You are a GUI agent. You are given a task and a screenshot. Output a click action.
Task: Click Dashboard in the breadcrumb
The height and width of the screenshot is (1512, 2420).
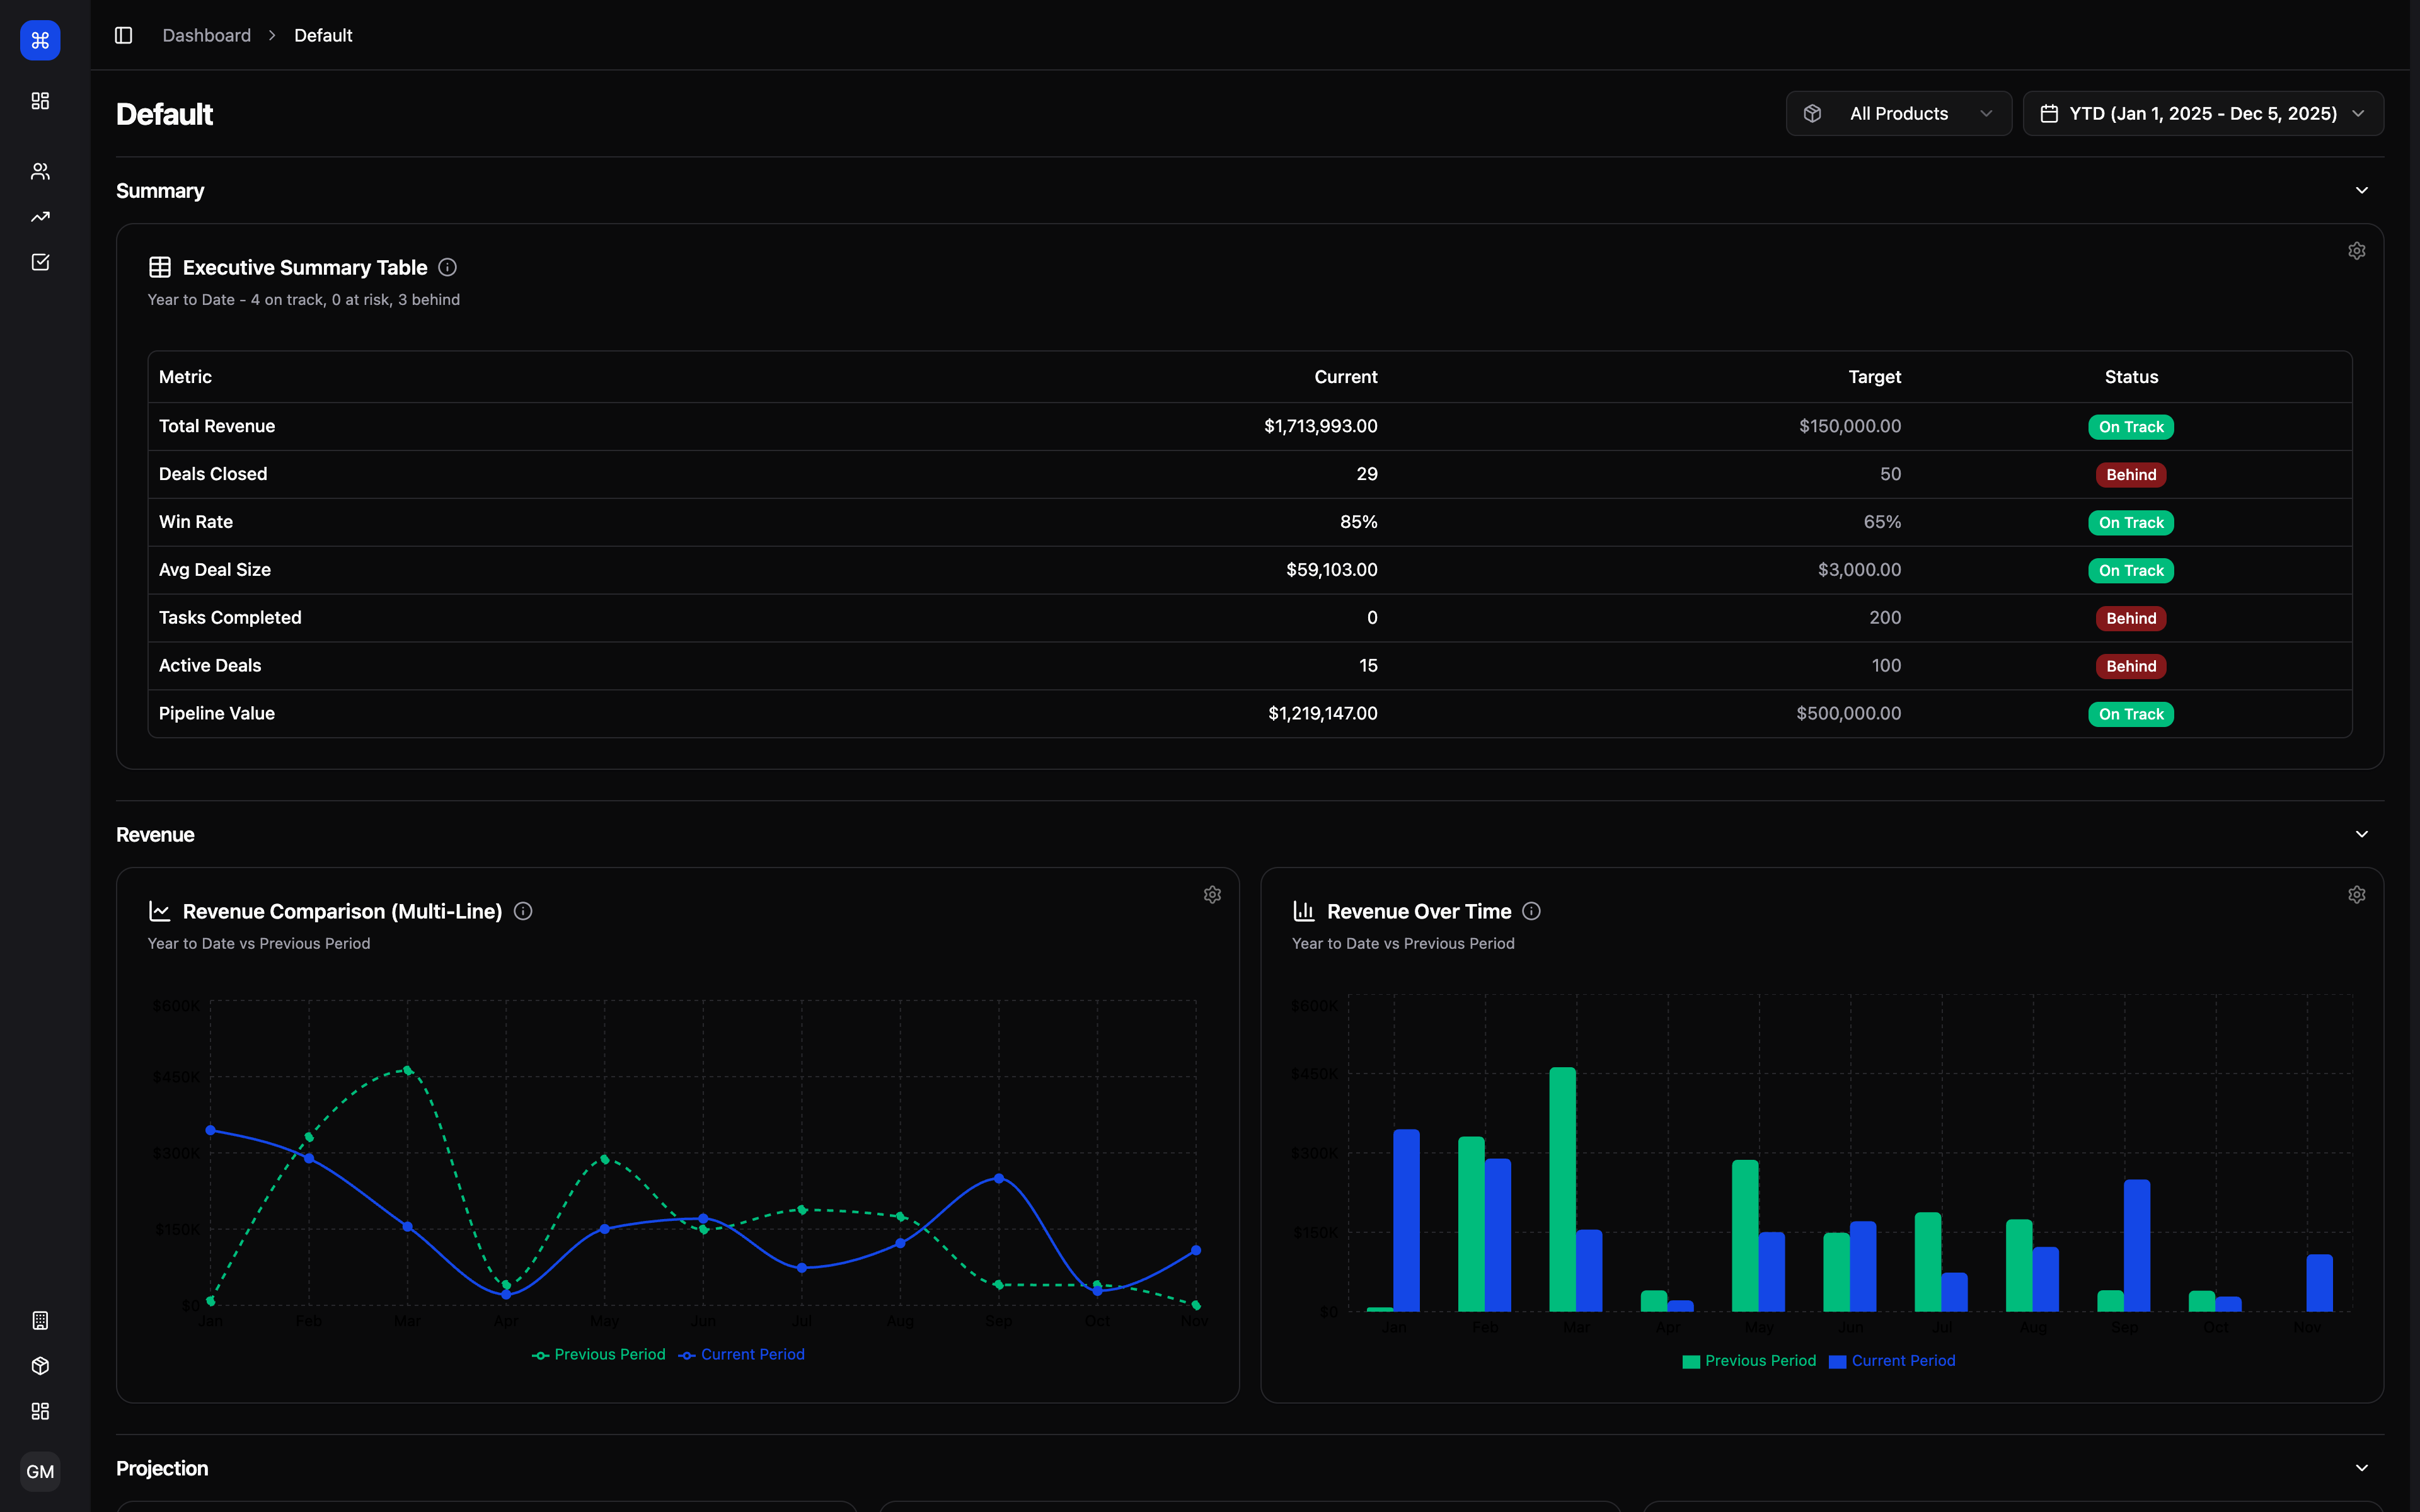tap(206, 35)
